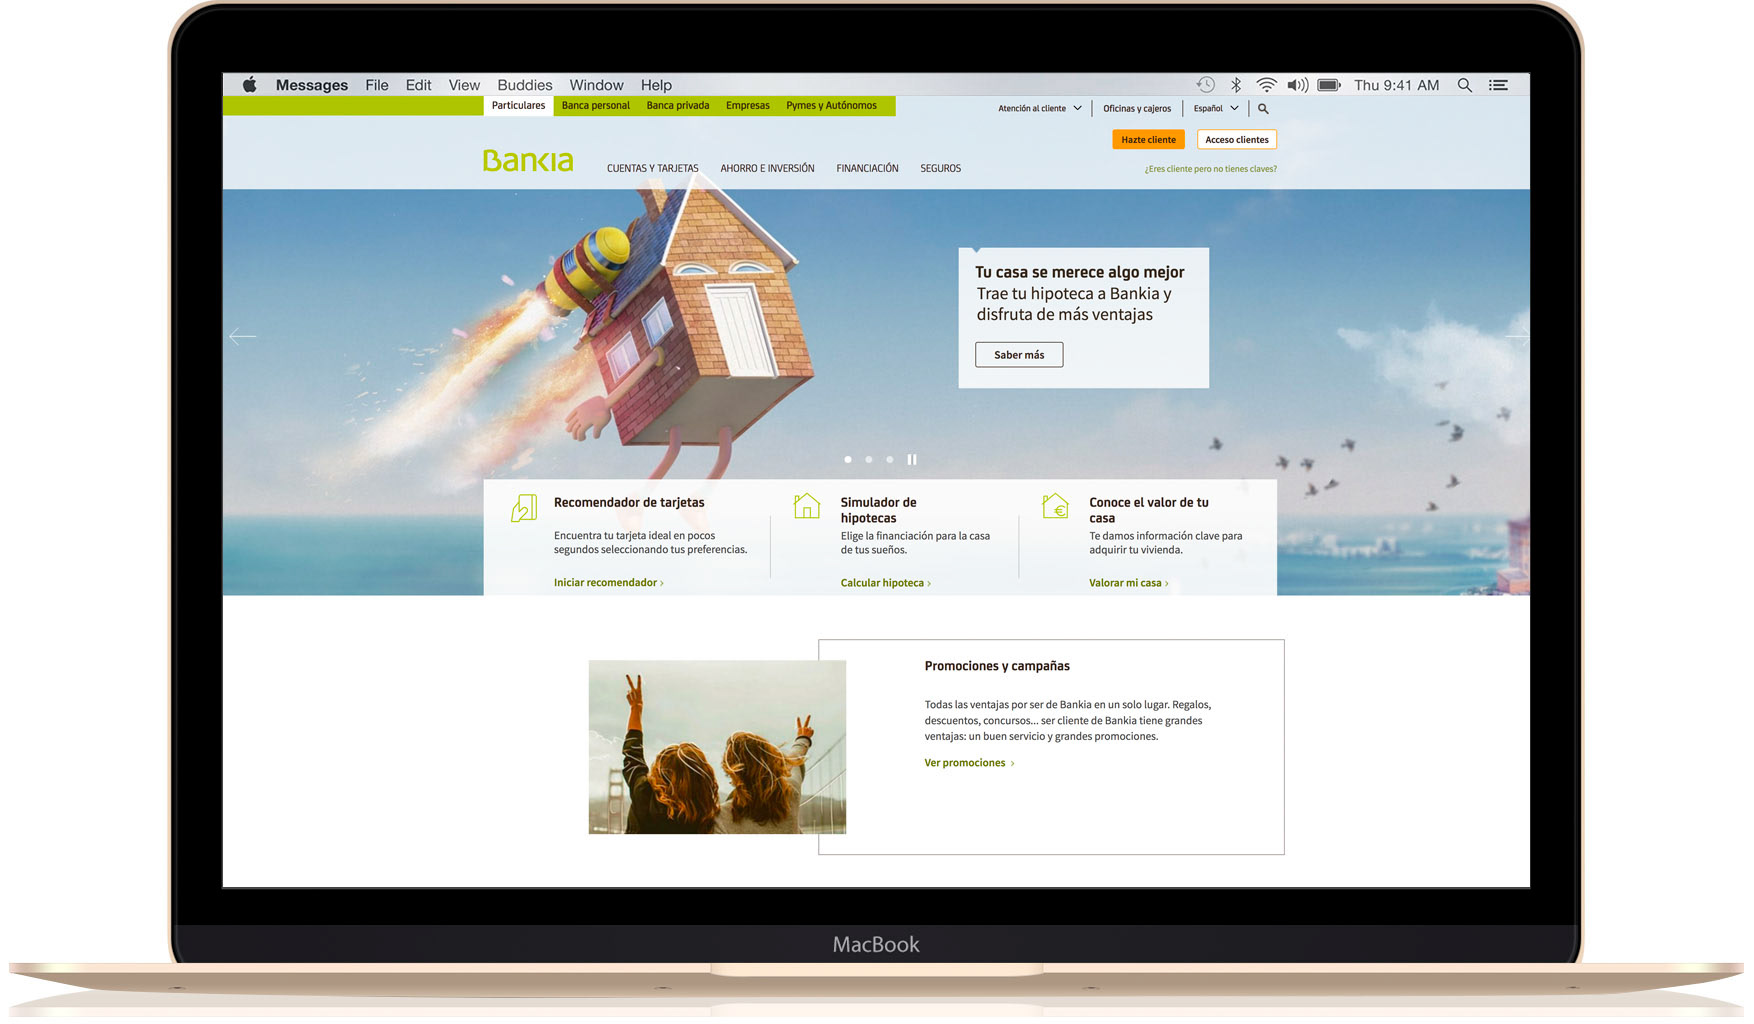The image size is (1754, 1024).
Task: Open Spotlight search in menu bar
Action: point(1465,85)
